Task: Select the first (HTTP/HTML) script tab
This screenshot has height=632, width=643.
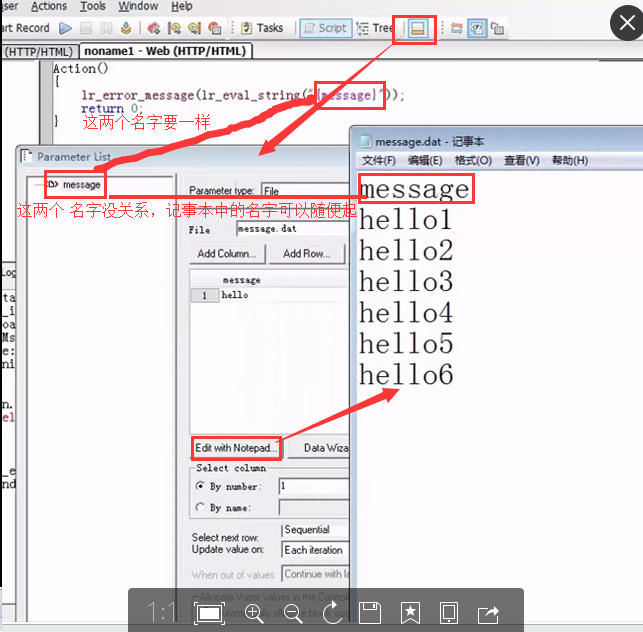Action: tap(39, 52)
